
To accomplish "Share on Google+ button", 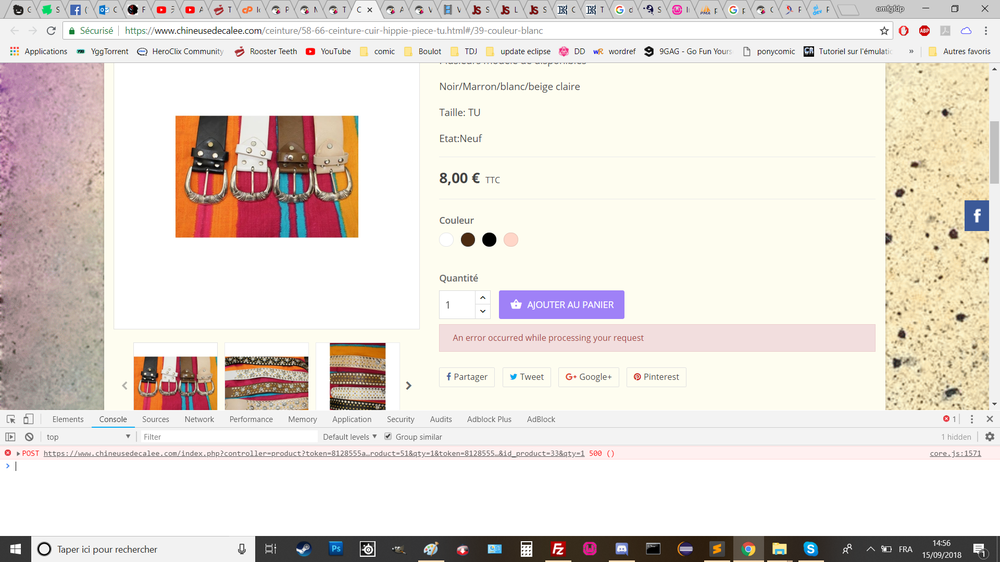I will [x=588, y=377].
